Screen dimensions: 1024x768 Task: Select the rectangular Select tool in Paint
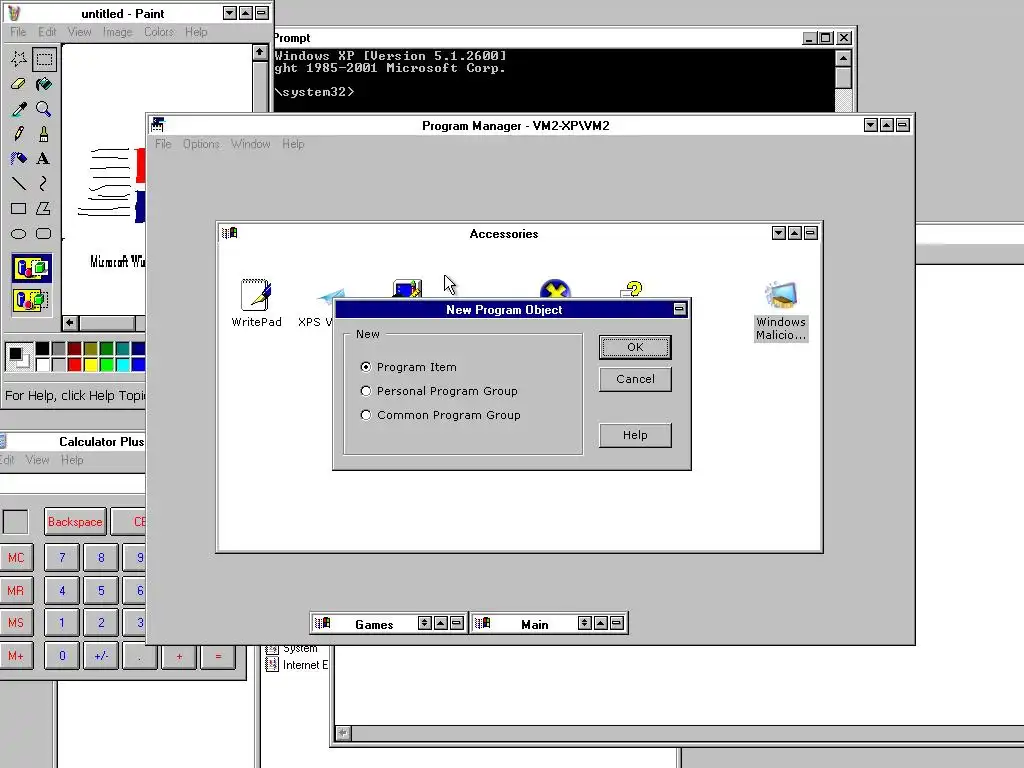coord(44,59)
